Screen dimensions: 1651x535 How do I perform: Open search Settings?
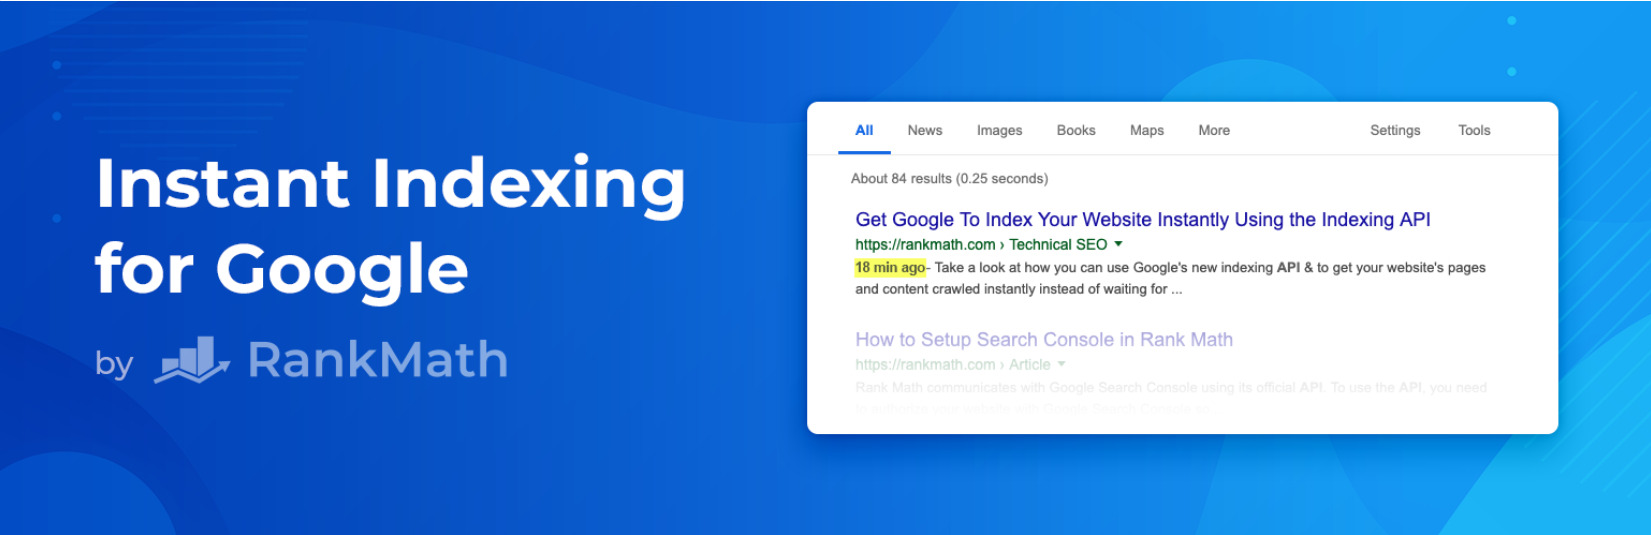tap(1395, 130)
